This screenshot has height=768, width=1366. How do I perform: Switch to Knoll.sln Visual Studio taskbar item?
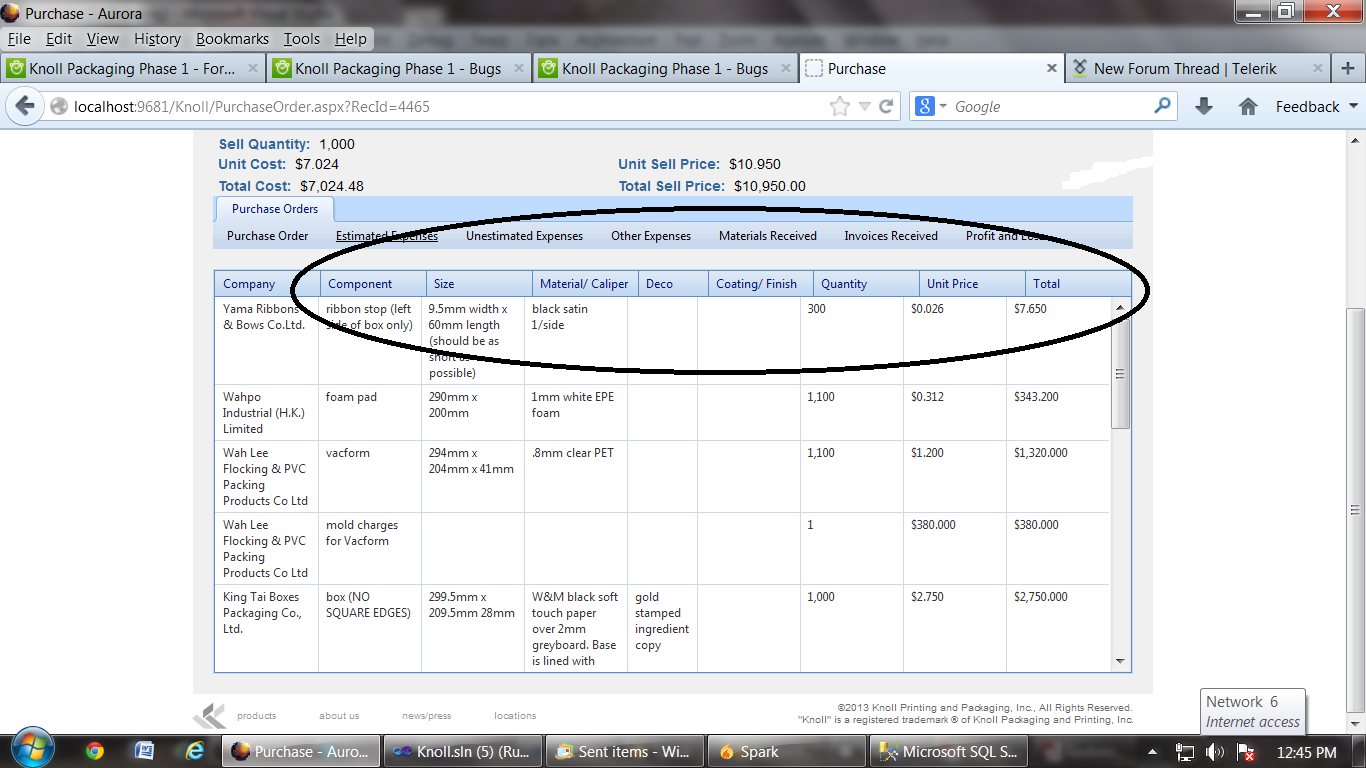(462, 751)
